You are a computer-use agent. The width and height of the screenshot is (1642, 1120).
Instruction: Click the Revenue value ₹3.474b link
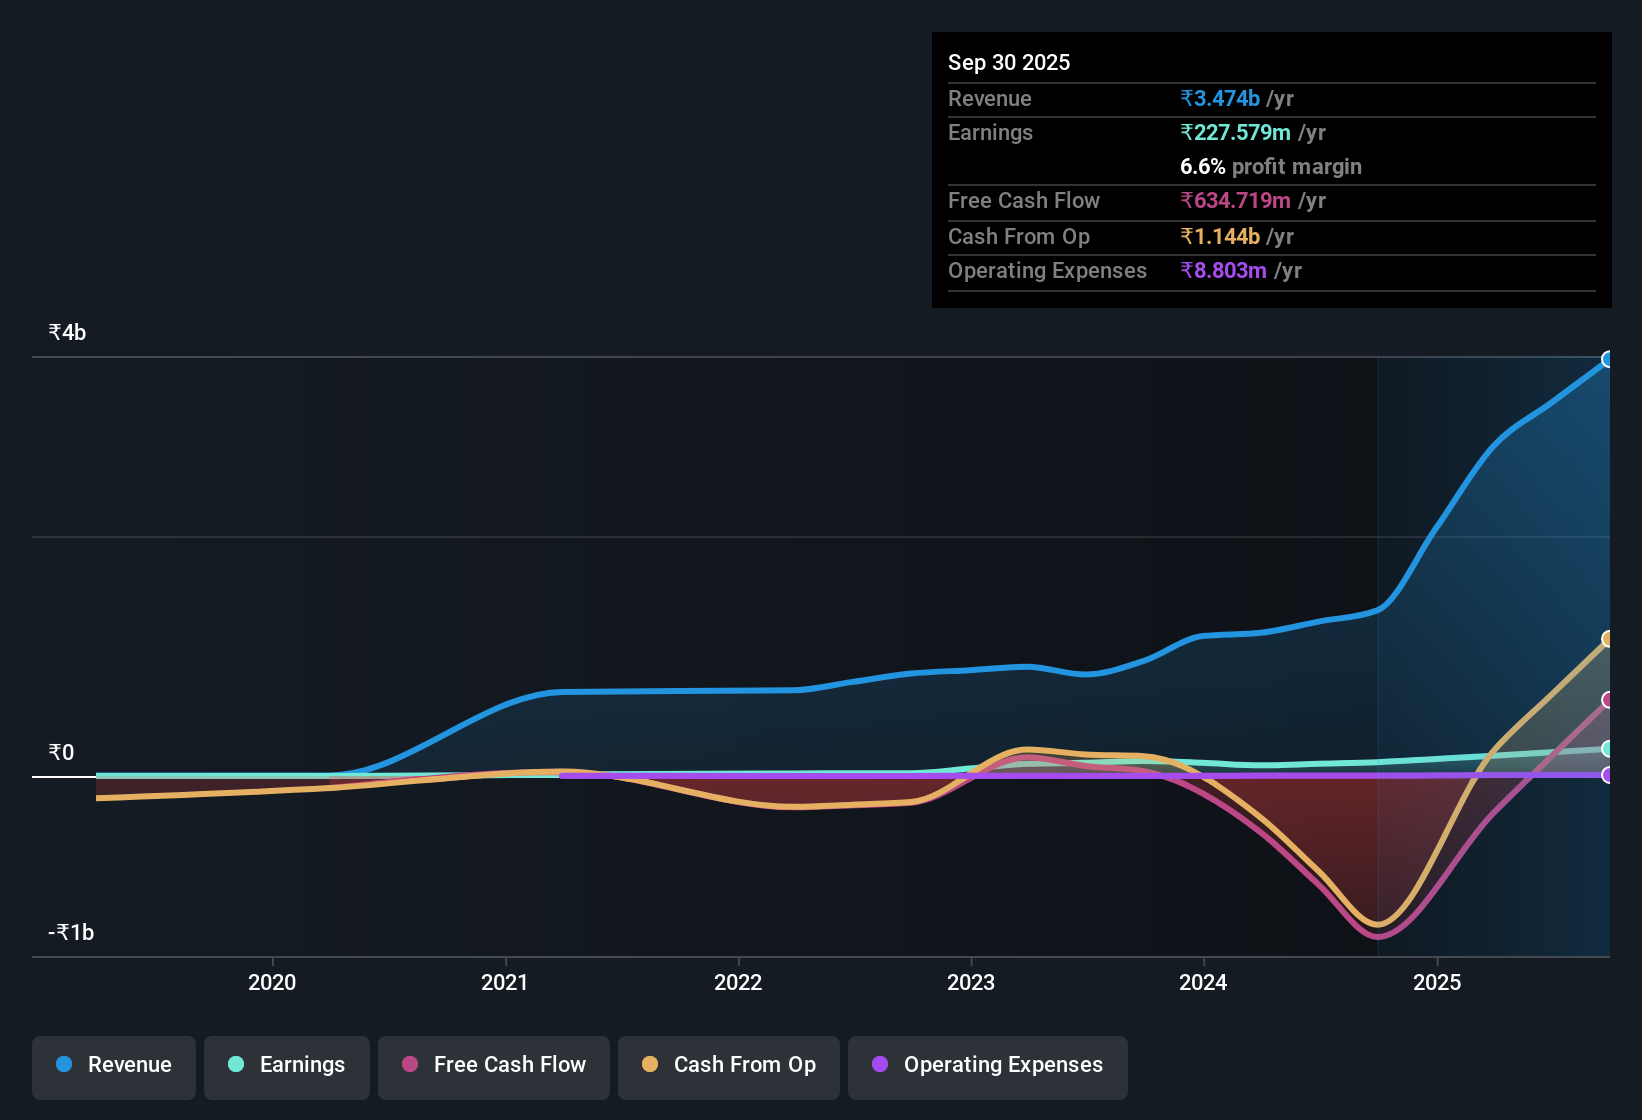coord(1220,98)
